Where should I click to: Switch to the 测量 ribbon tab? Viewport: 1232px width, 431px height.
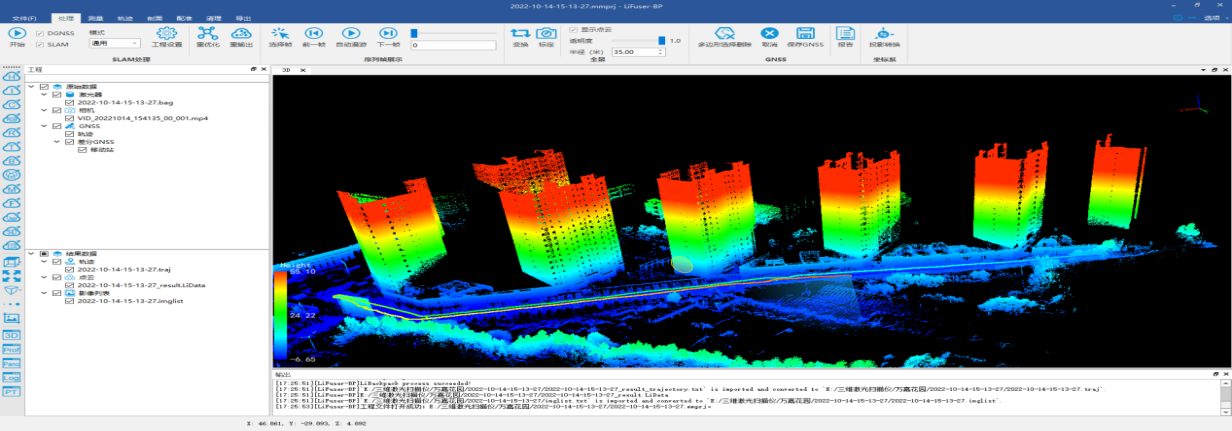[x=94, y=19]
